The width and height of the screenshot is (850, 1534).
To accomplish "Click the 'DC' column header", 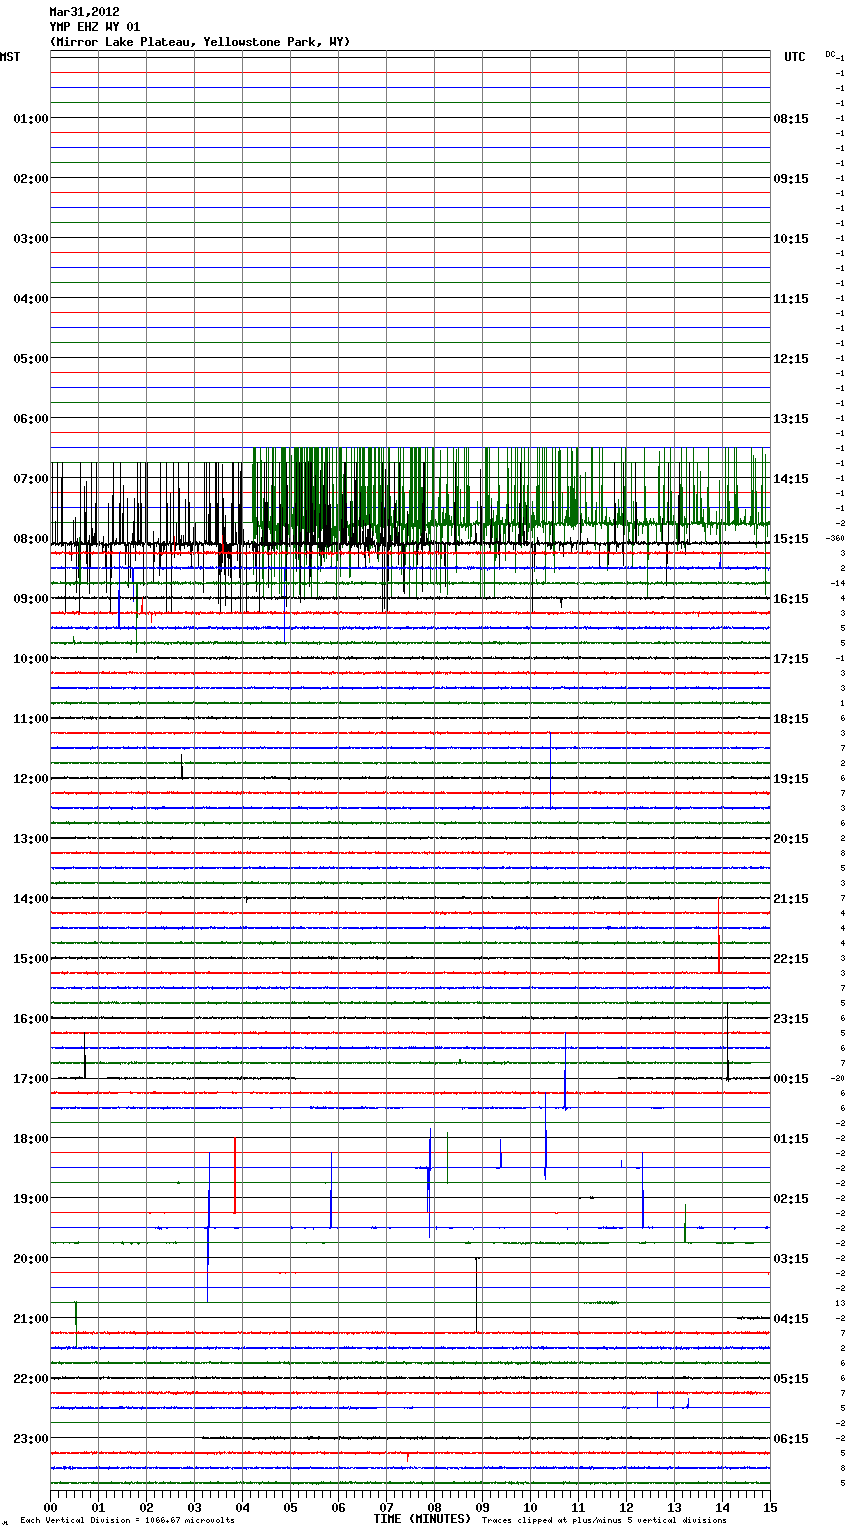I will pyautogui.click(x=830, y=54).
